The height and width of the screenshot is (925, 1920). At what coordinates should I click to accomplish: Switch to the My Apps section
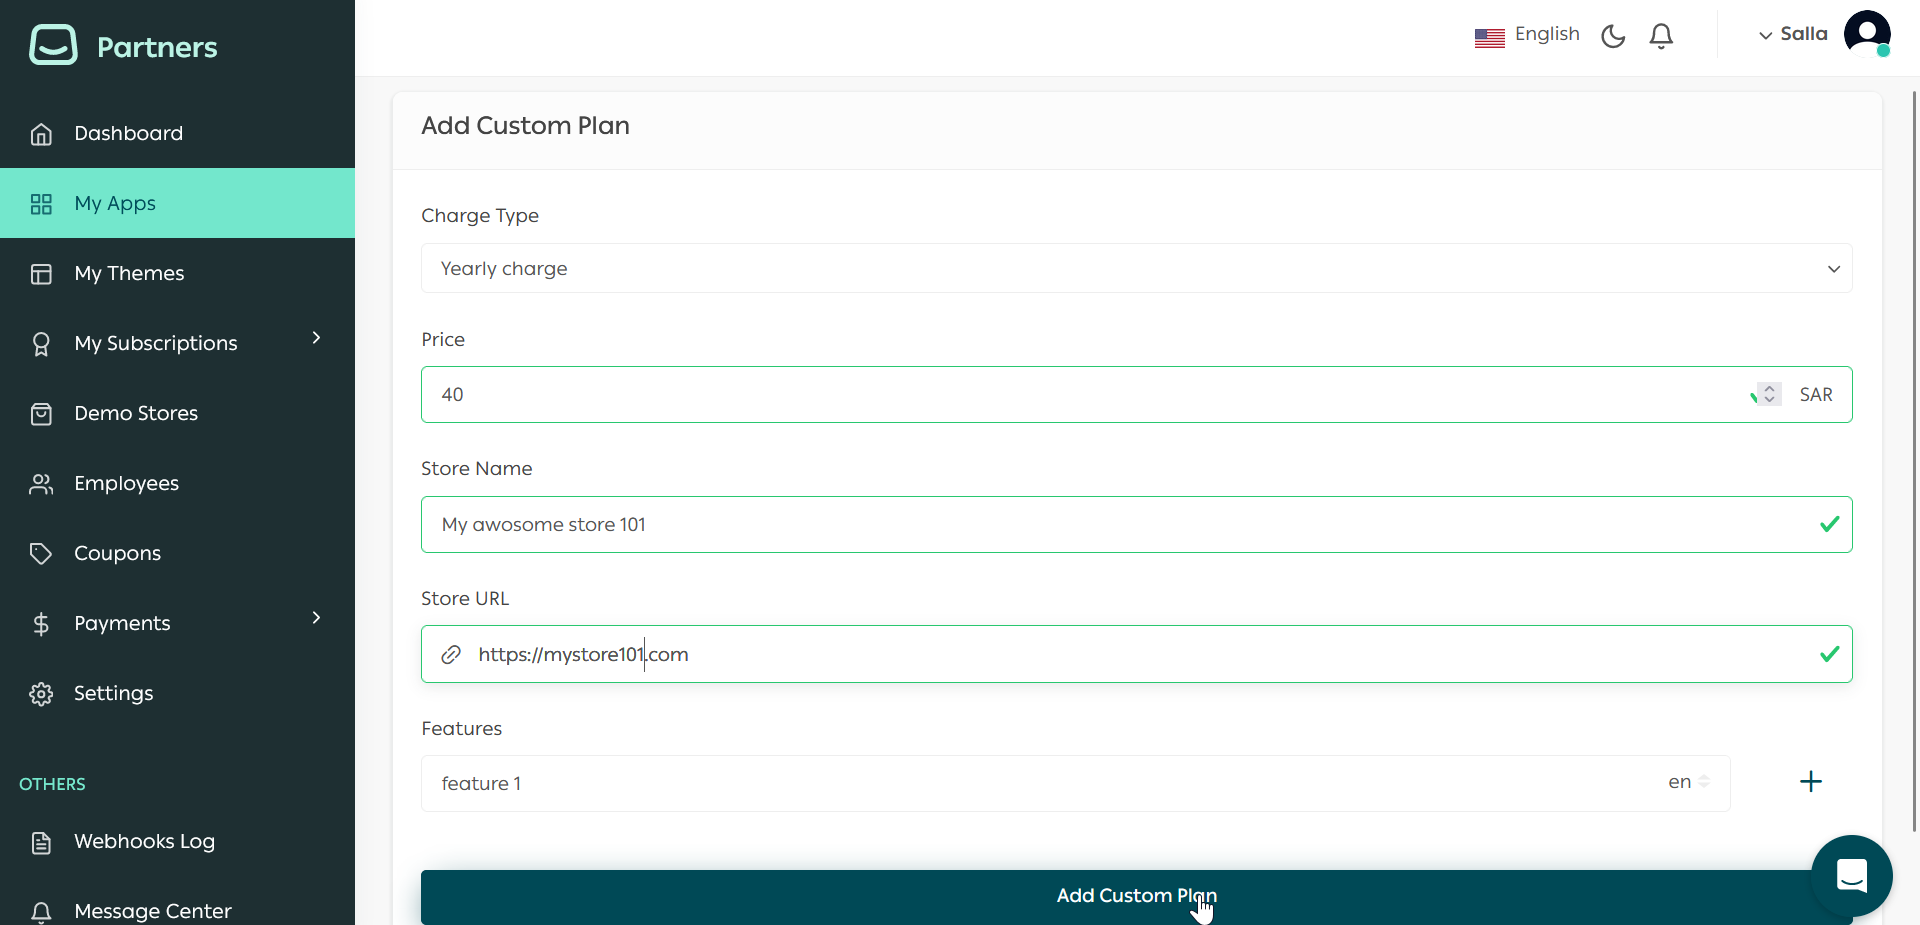(x=114, y=203)
